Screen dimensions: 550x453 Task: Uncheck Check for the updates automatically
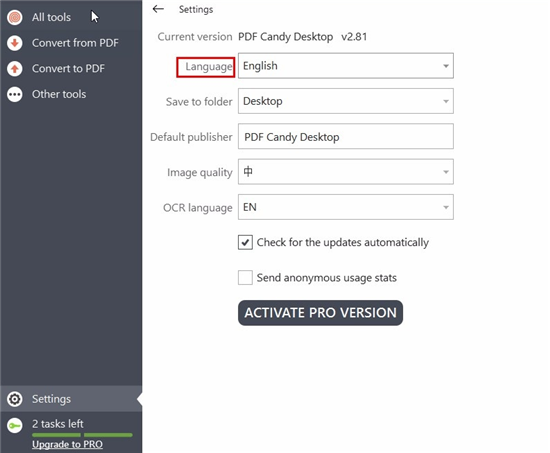click(245, 242)
